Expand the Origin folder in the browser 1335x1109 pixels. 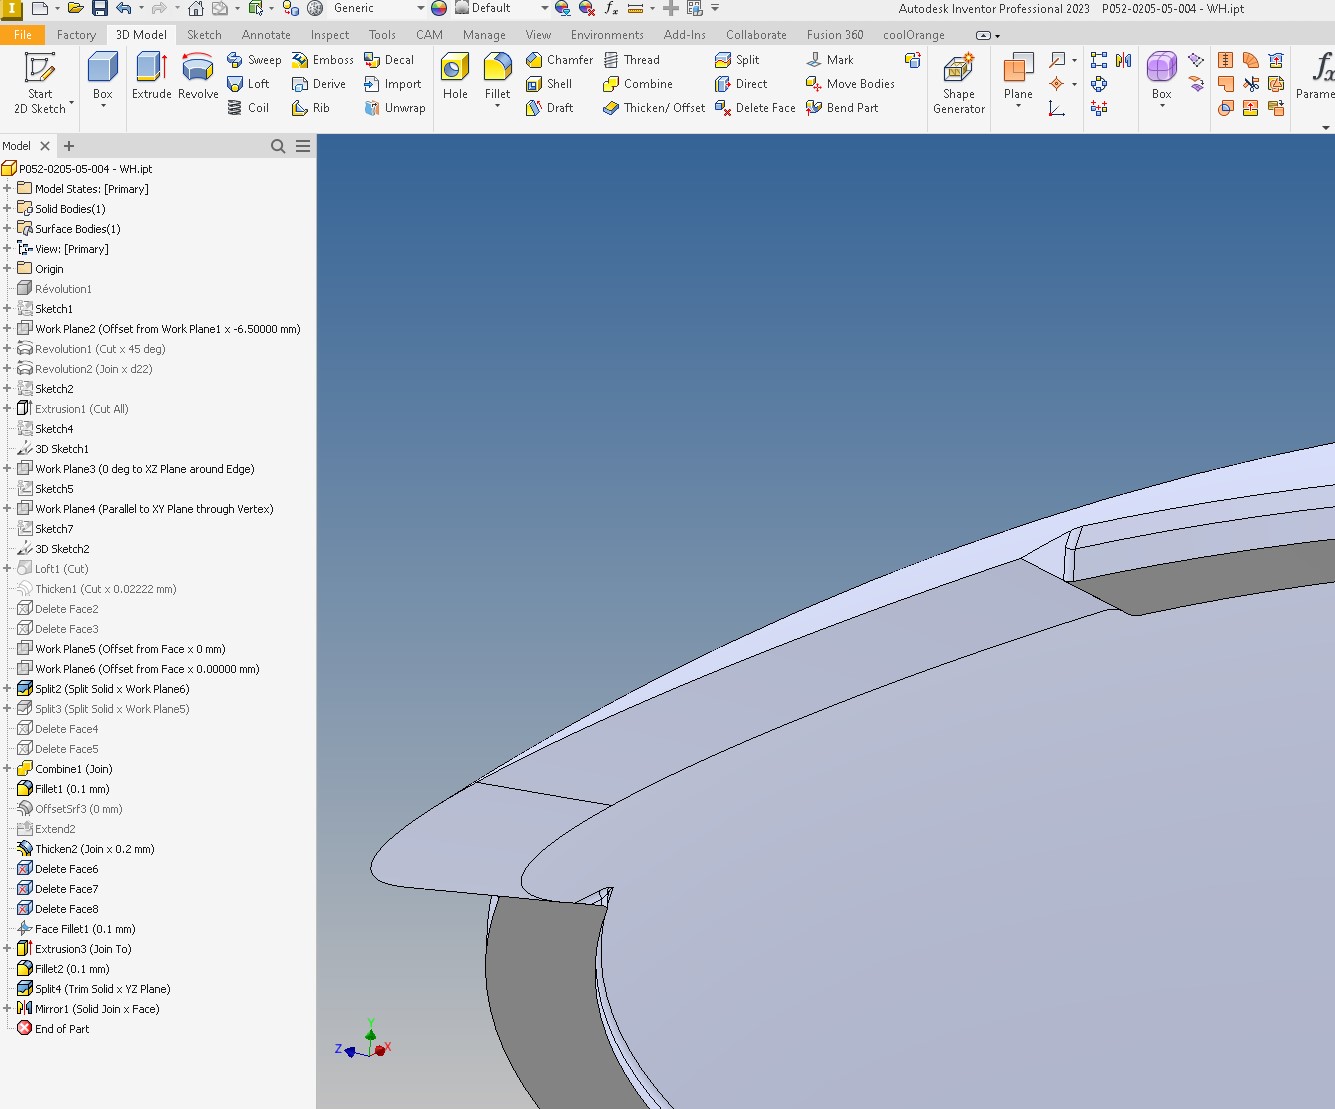click(x=8, y=268)
